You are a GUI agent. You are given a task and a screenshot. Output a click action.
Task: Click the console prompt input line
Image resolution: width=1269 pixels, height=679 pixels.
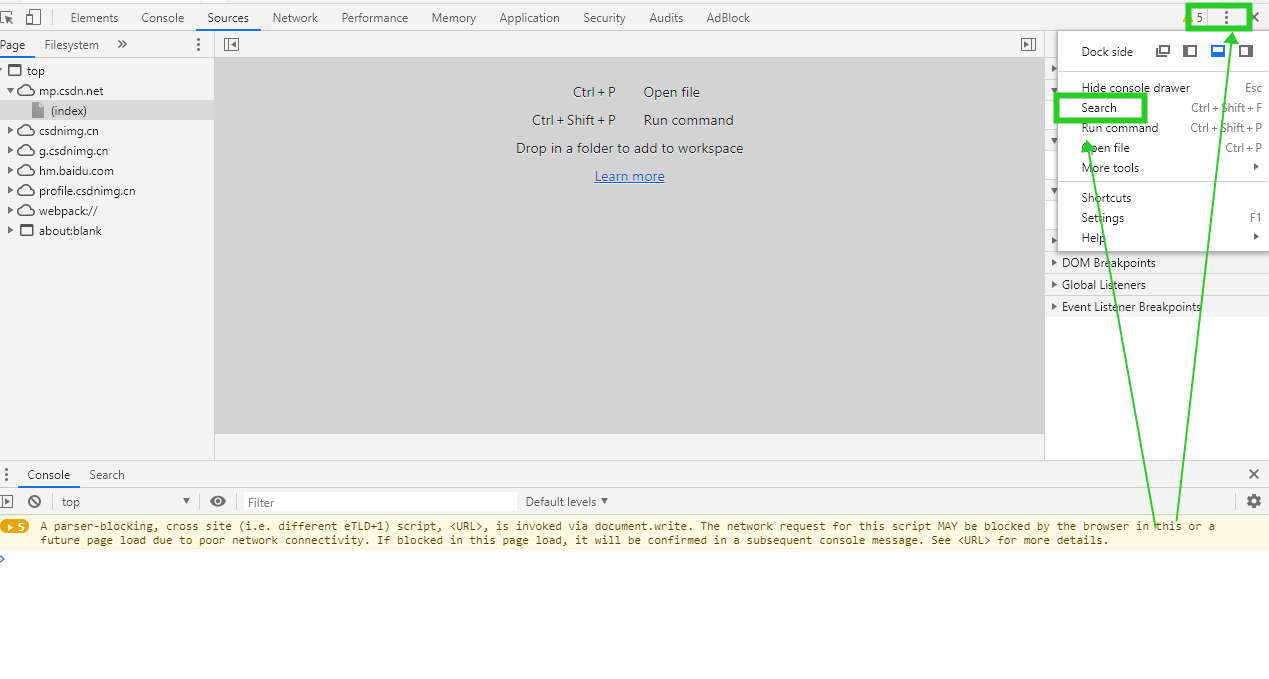[634, 558]
